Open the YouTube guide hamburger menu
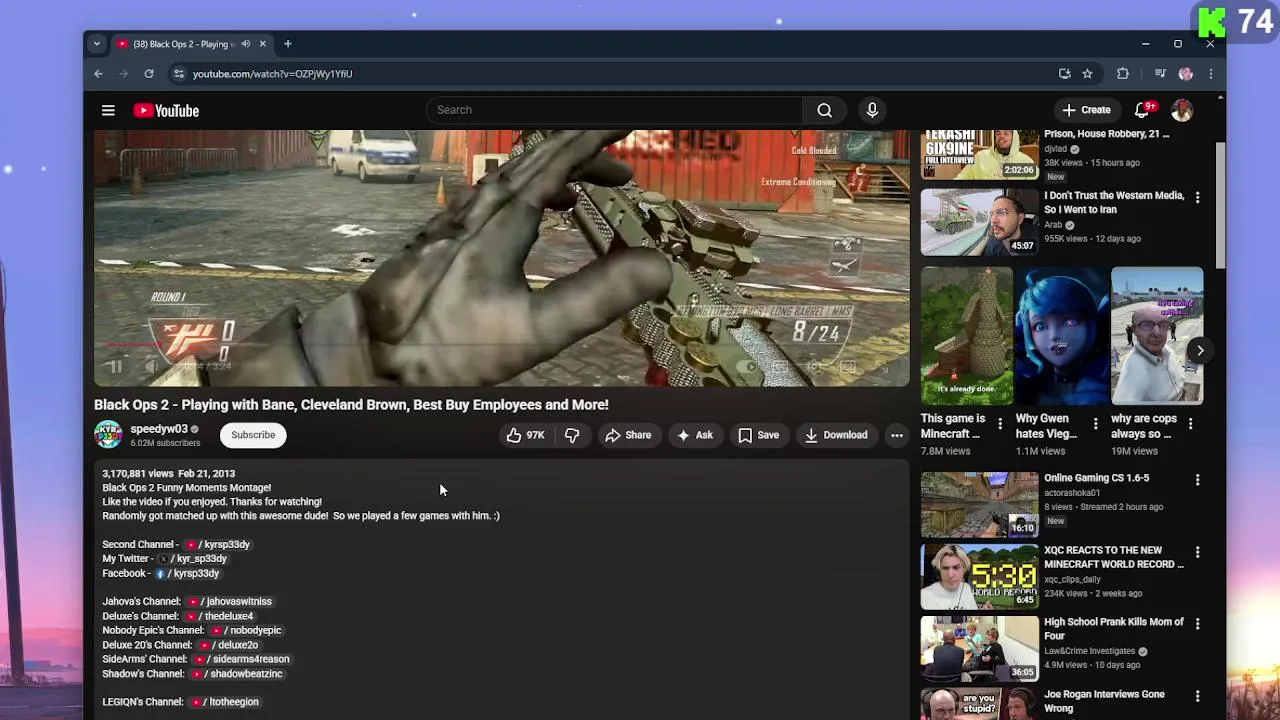 point(108,110)
